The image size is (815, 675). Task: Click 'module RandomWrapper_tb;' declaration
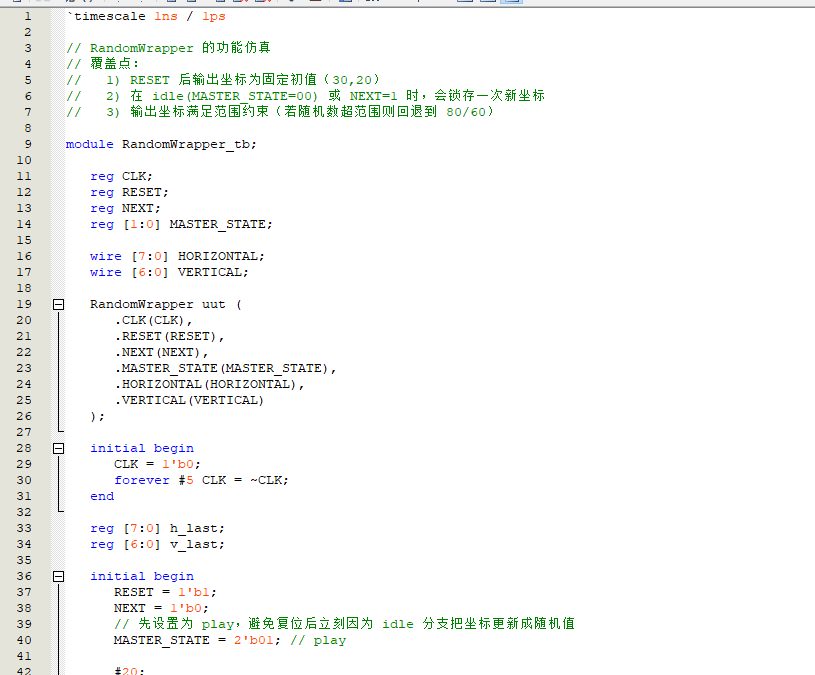(x=161, y=144)
